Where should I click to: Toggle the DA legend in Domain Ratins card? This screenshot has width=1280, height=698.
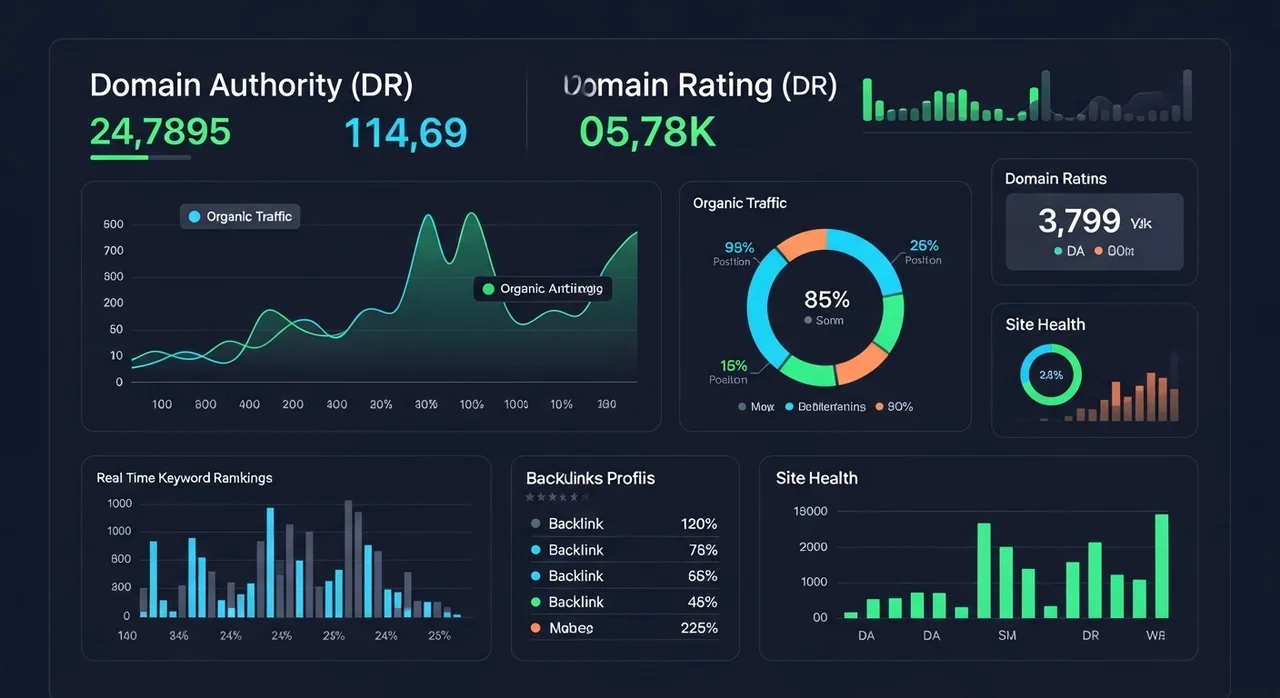click(1069, 252)
